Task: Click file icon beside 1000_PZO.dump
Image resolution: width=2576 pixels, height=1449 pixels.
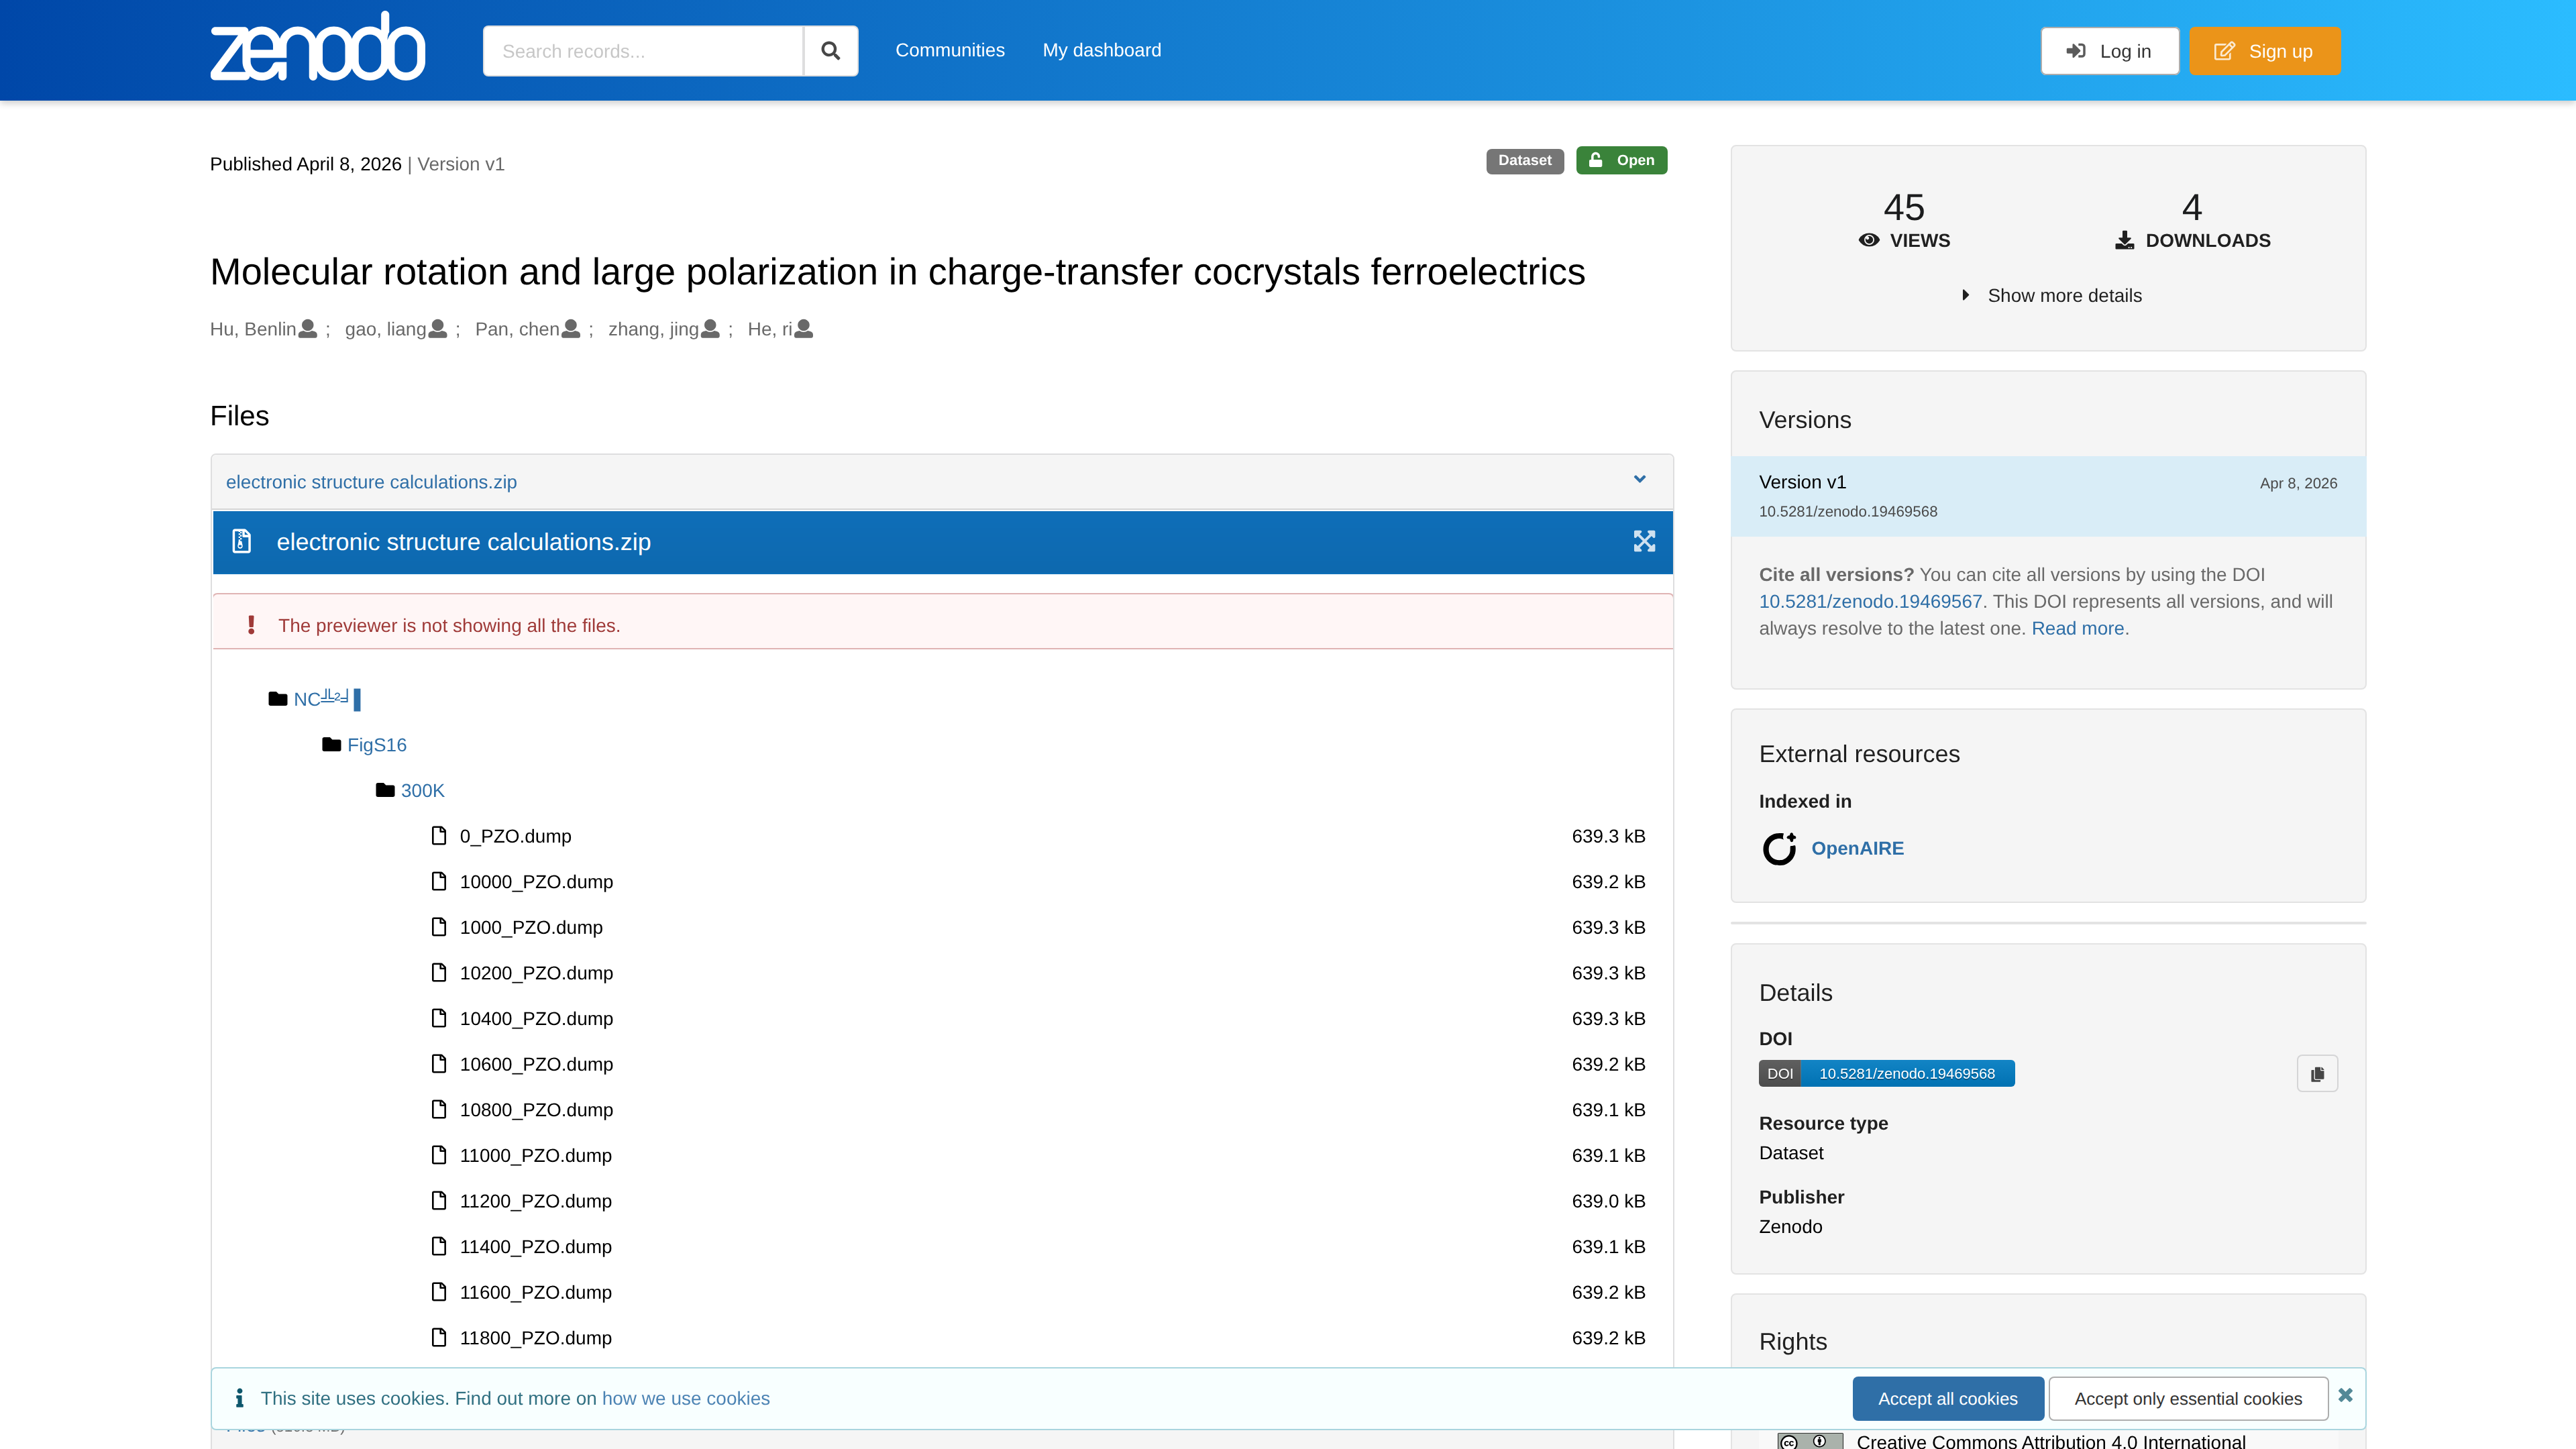Action: coord(439,926)
